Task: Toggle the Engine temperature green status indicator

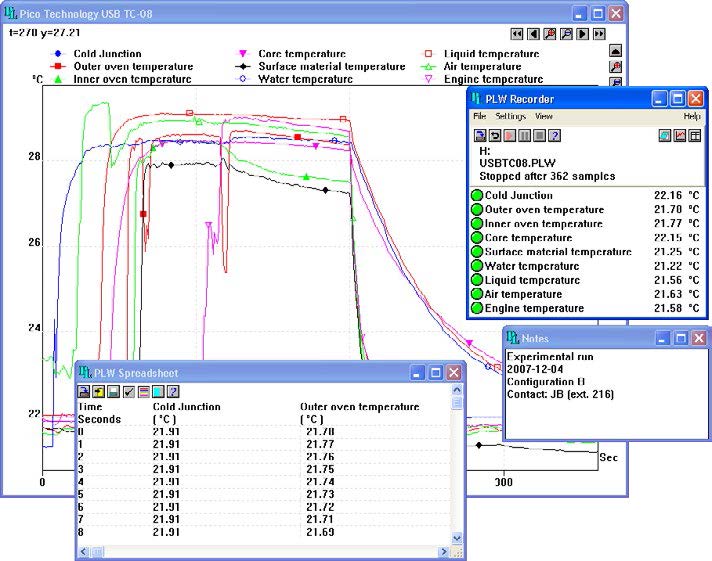Action: [477, 309]
